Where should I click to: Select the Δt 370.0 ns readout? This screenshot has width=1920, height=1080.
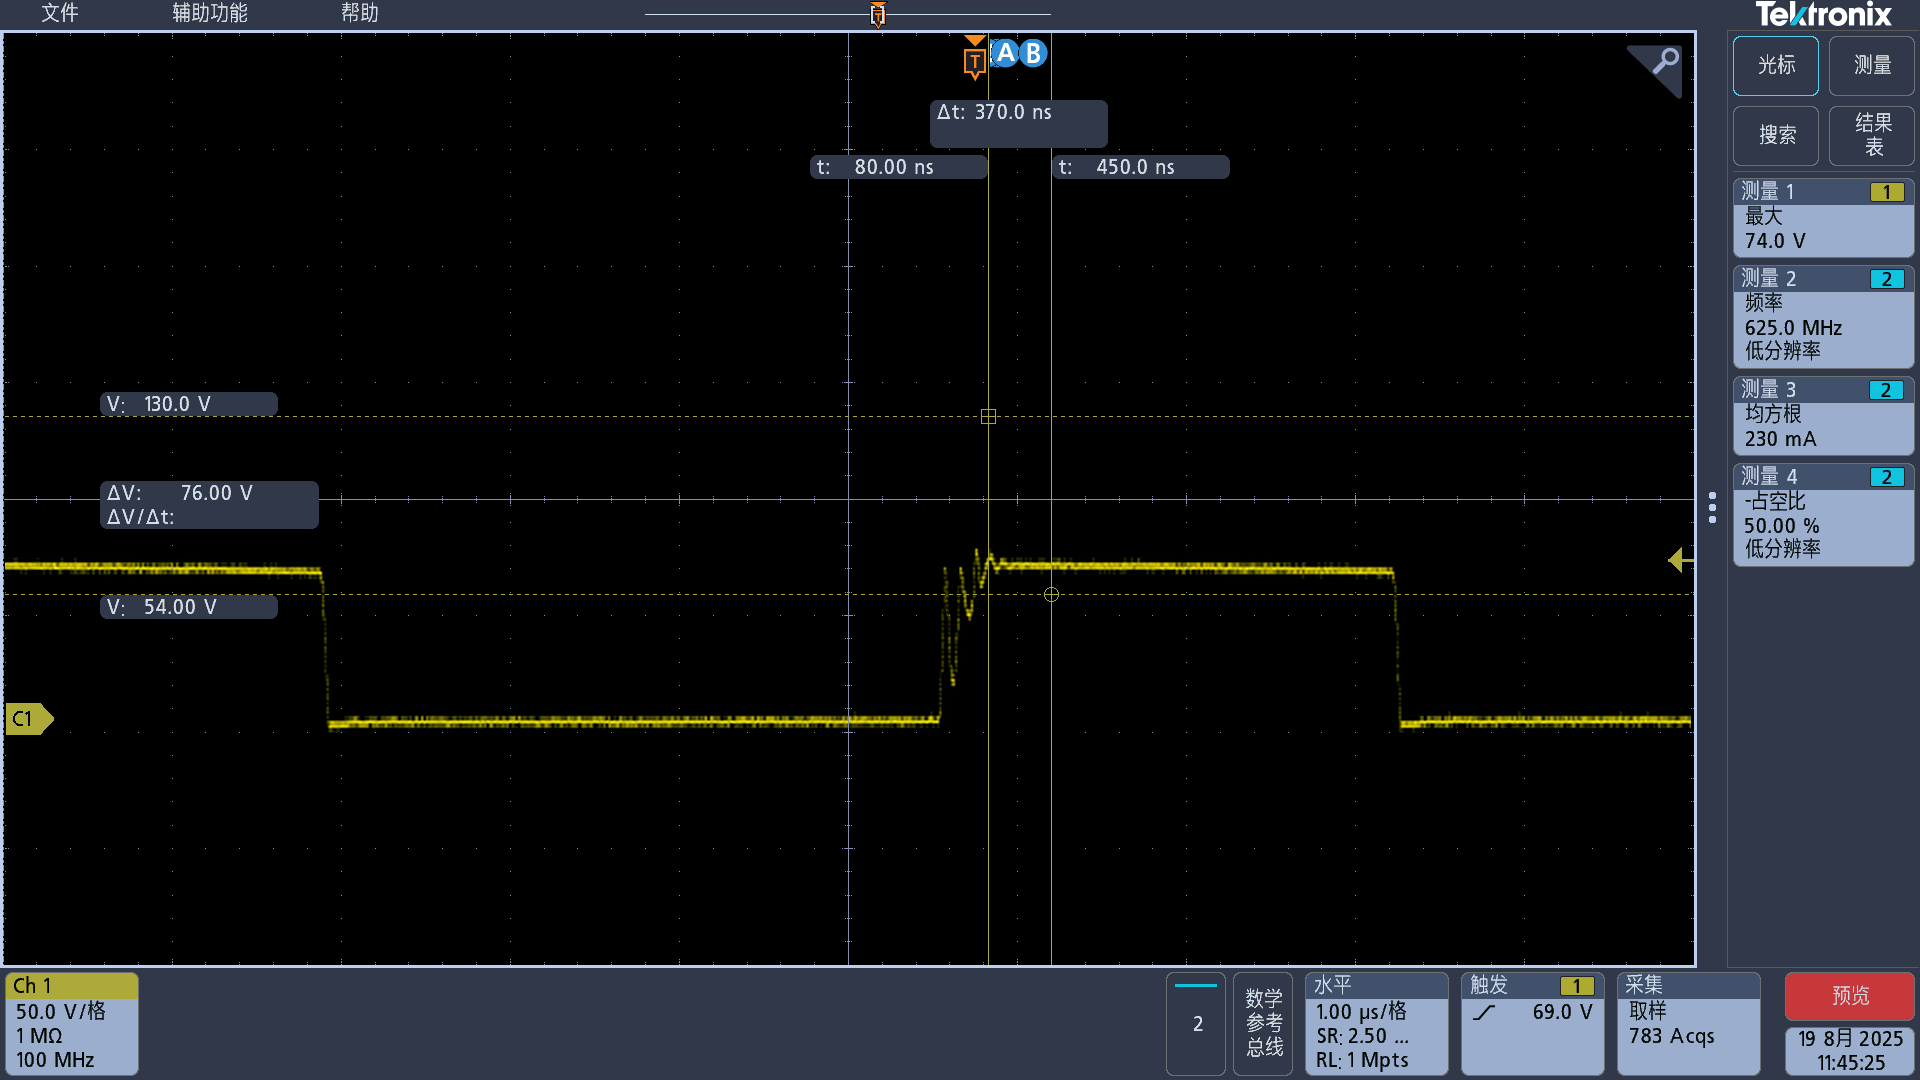pyautogui.click(x=1018, y=123)
